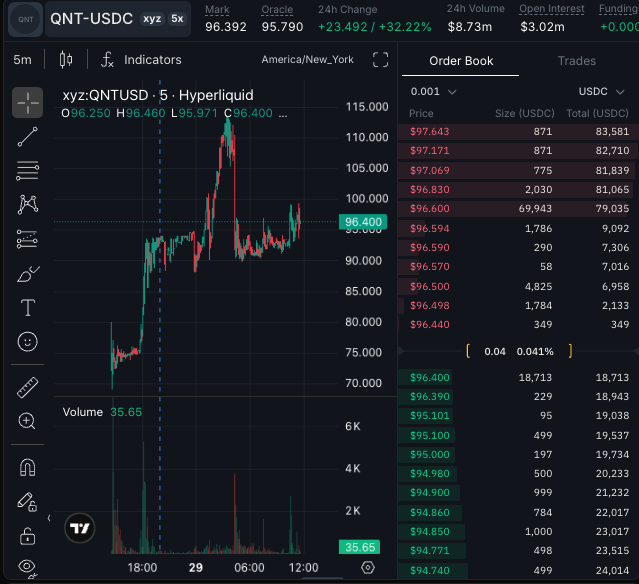
Task: Click the bid price $94.900
Action: (x=430, y=492)
